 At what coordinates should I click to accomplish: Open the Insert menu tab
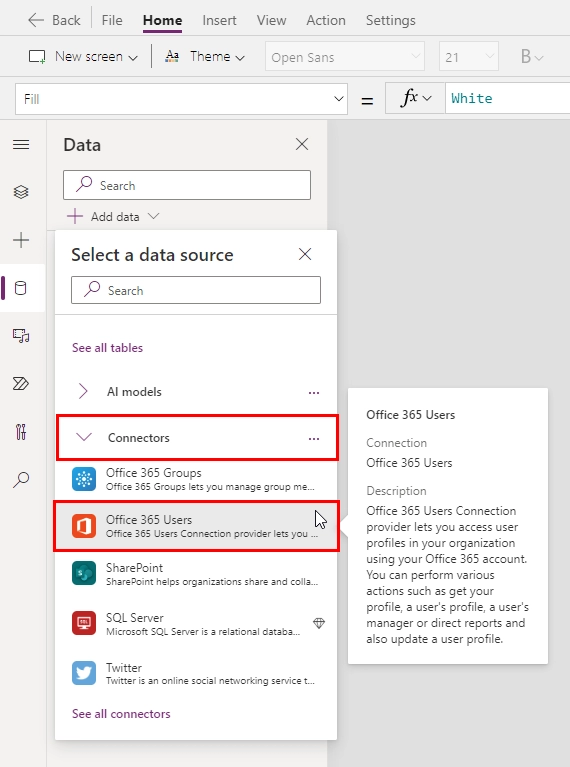coord(219,20)
